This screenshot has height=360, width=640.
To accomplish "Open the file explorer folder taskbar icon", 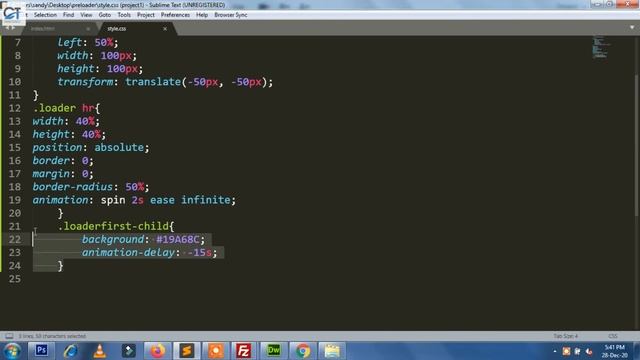I will (x=332, y=351).
